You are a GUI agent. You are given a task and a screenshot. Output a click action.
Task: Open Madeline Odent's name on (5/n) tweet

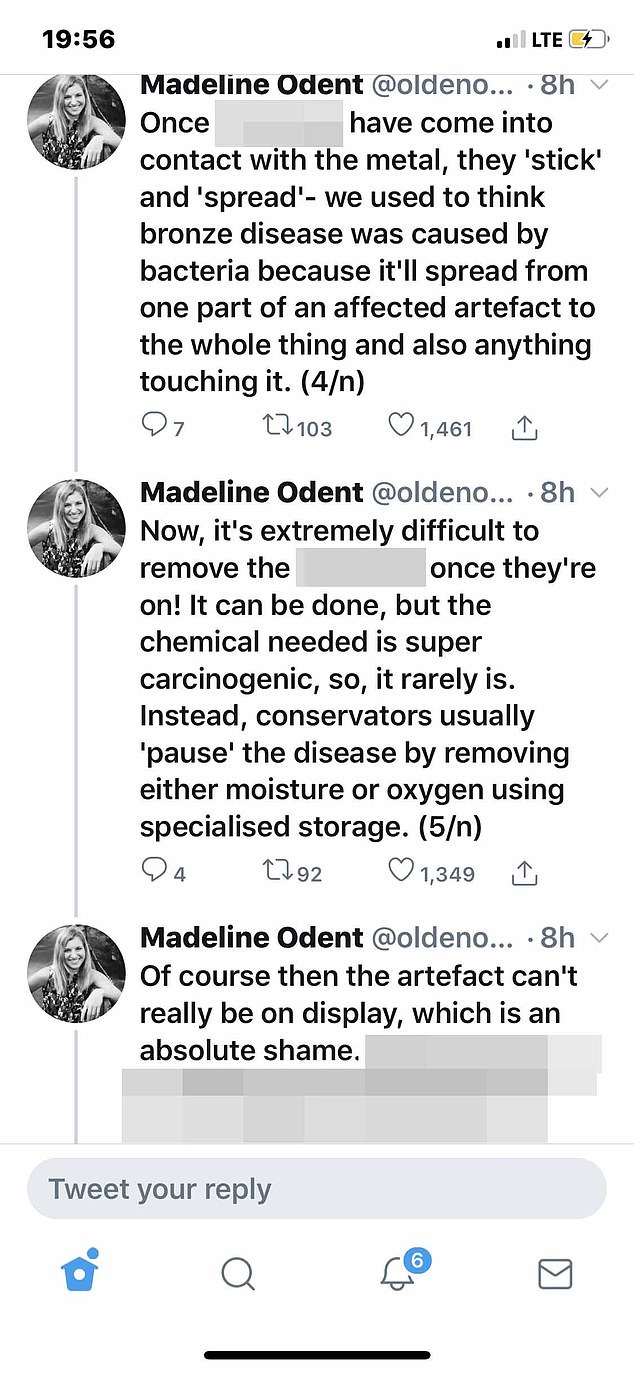251,492
